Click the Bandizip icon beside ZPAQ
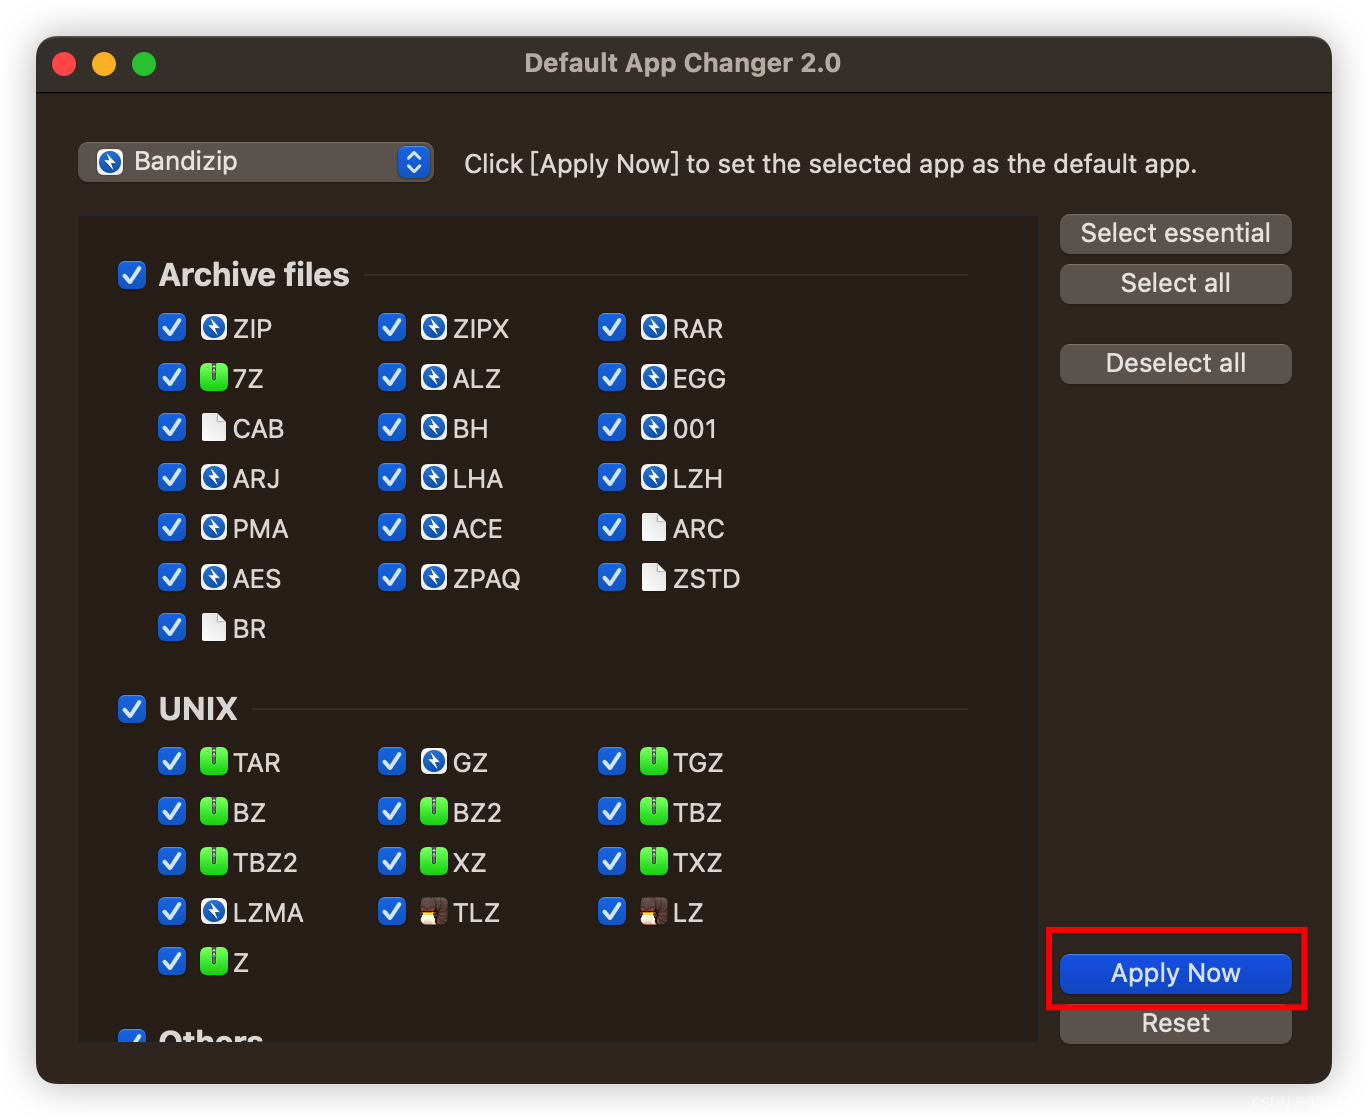The height and width of the screenshot is (1120, 1368). click(434, 578)
